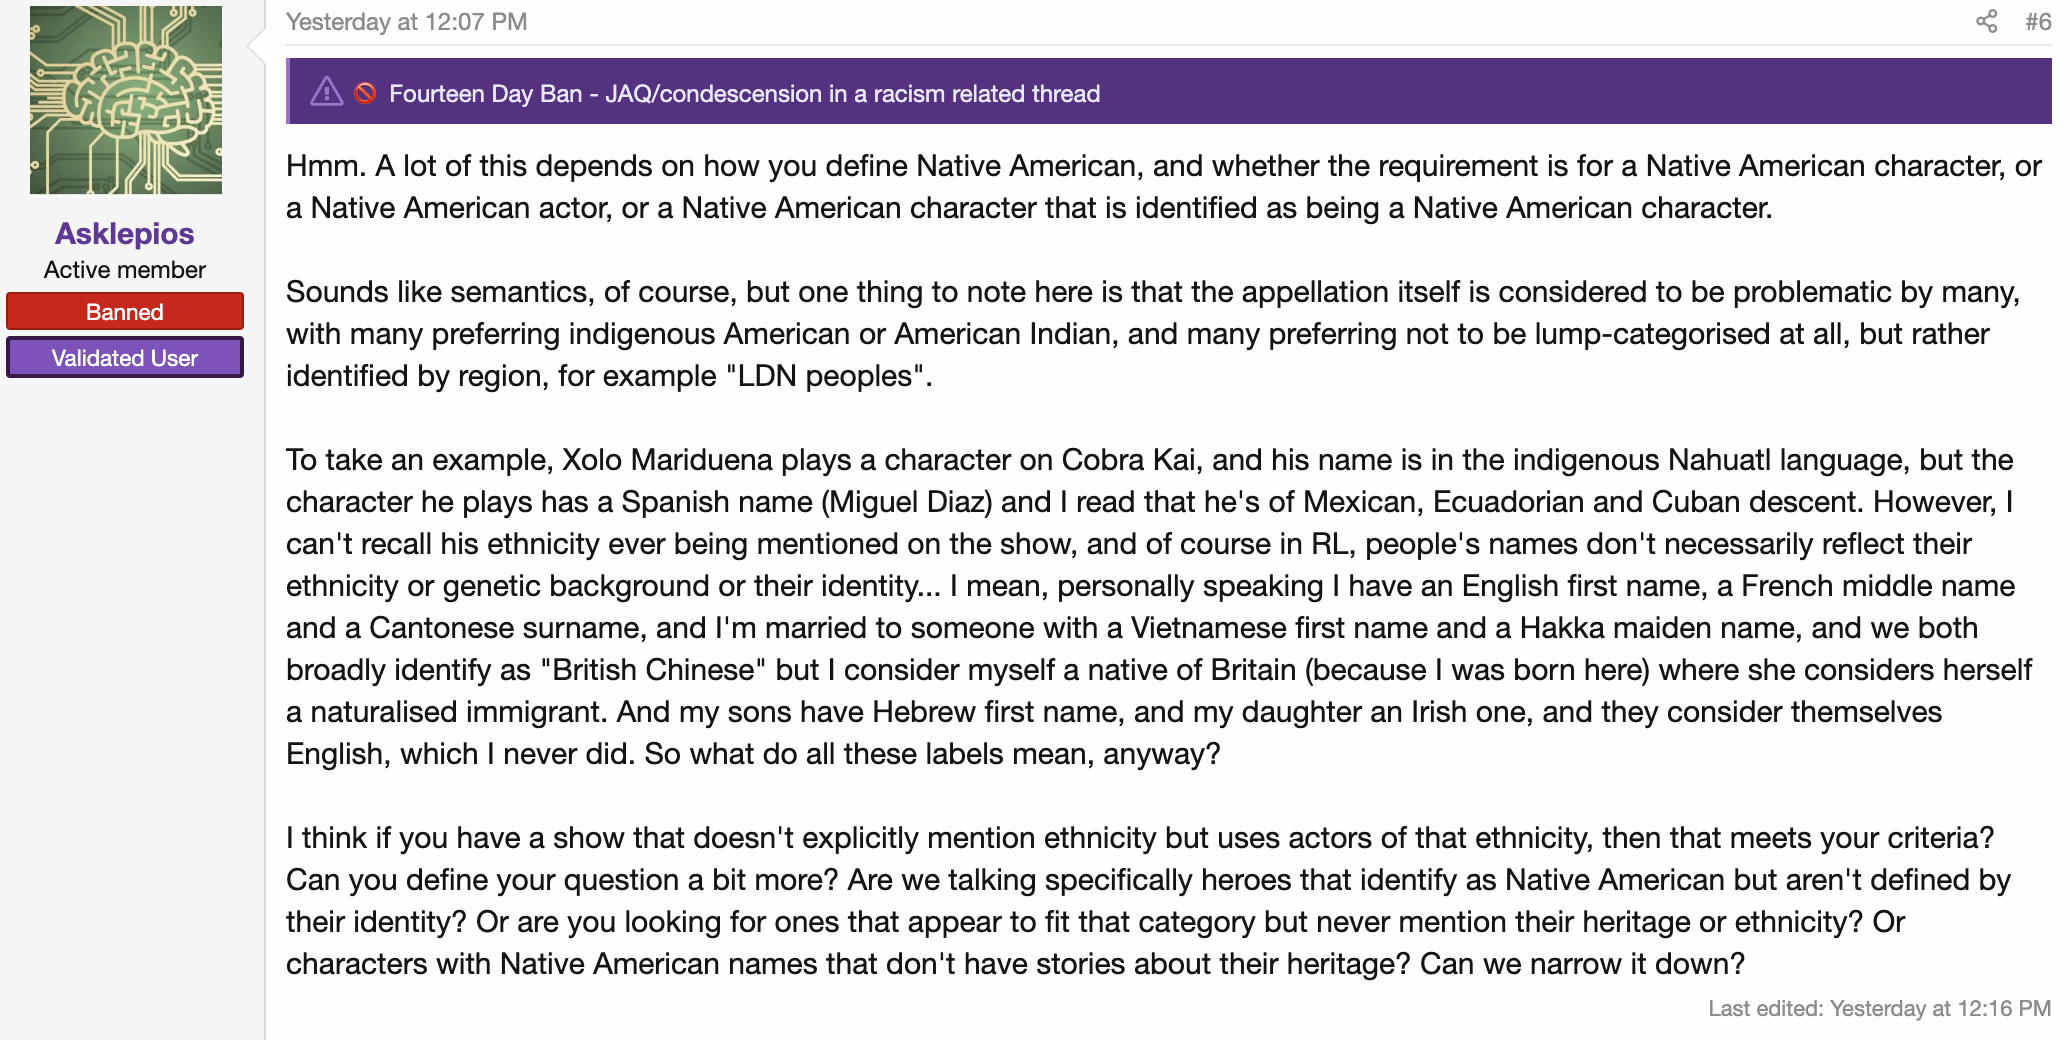Click the Last edited timestamp at post bottom
2070x1040 pixels.
[x=1879, y=1008]
